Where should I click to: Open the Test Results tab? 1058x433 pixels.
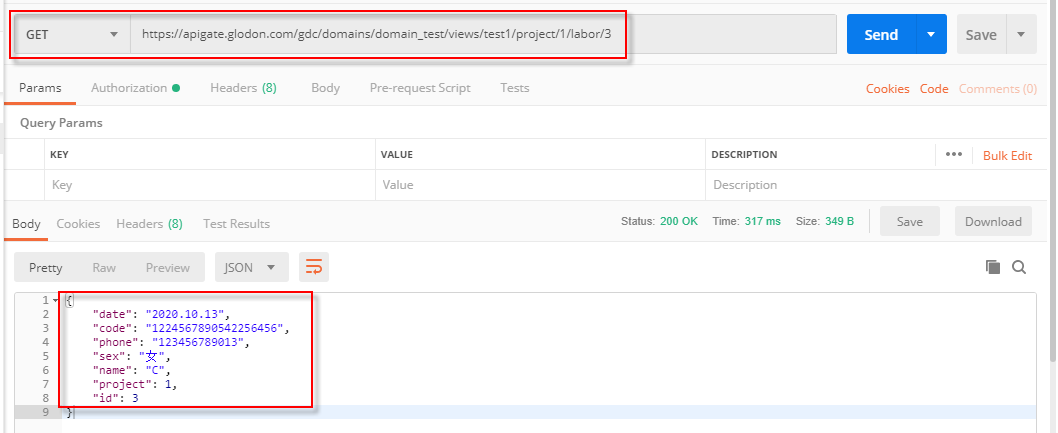tap(236, 224)
